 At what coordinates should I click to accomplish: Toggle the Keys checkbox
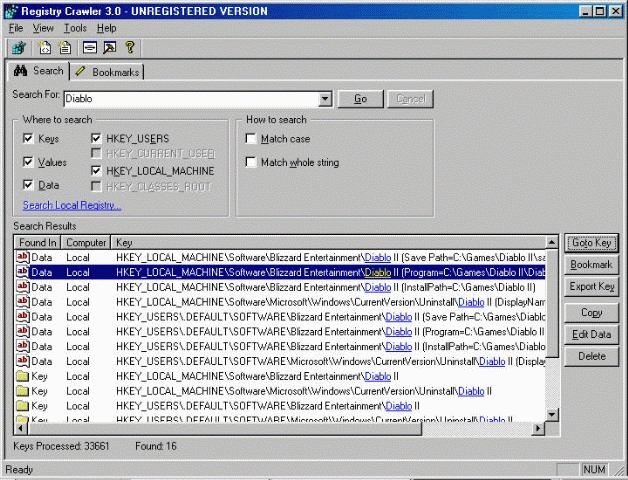(28, 138)
